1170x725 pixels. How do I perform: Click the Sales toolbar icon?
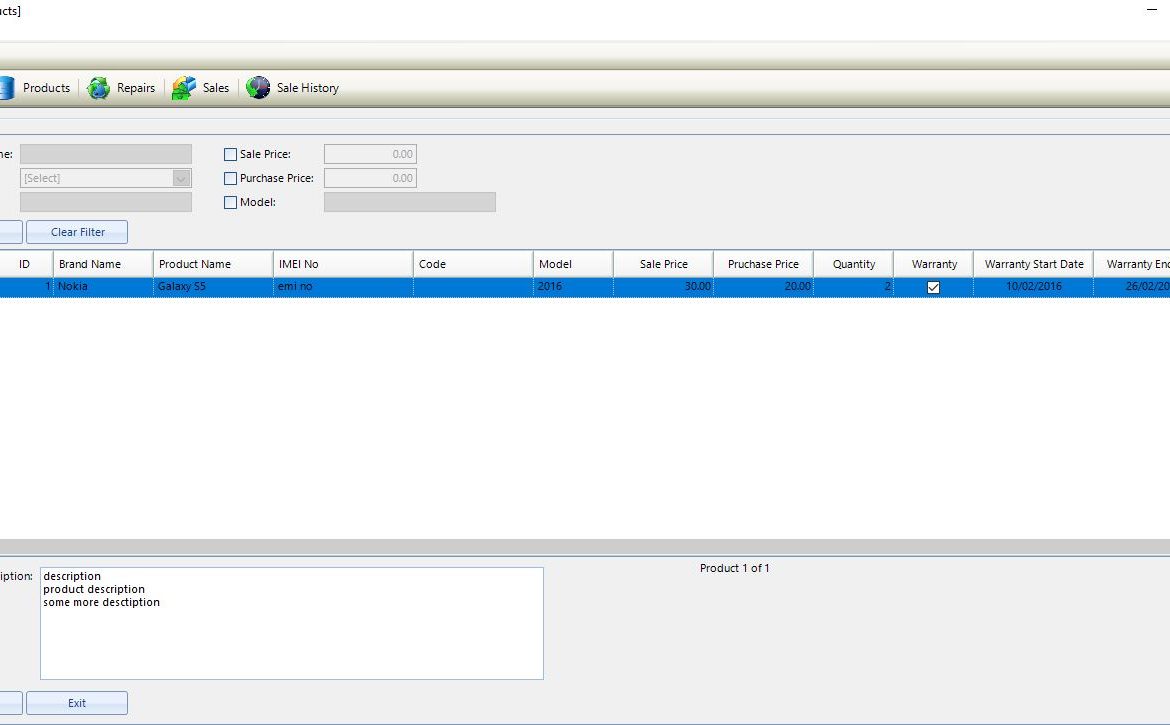click(x=184, y=88)
